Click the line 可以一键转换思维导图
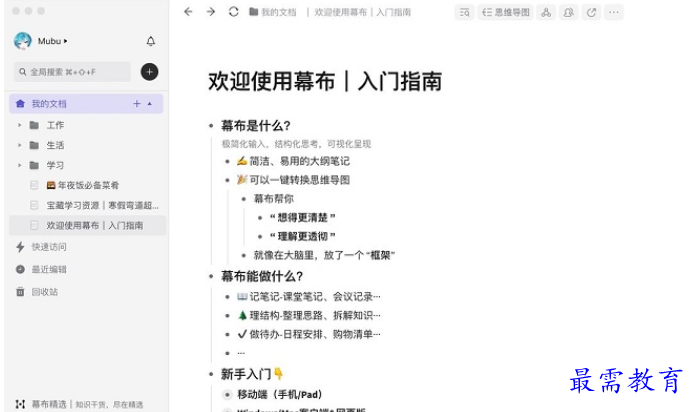691x412 pixels. 293,180
